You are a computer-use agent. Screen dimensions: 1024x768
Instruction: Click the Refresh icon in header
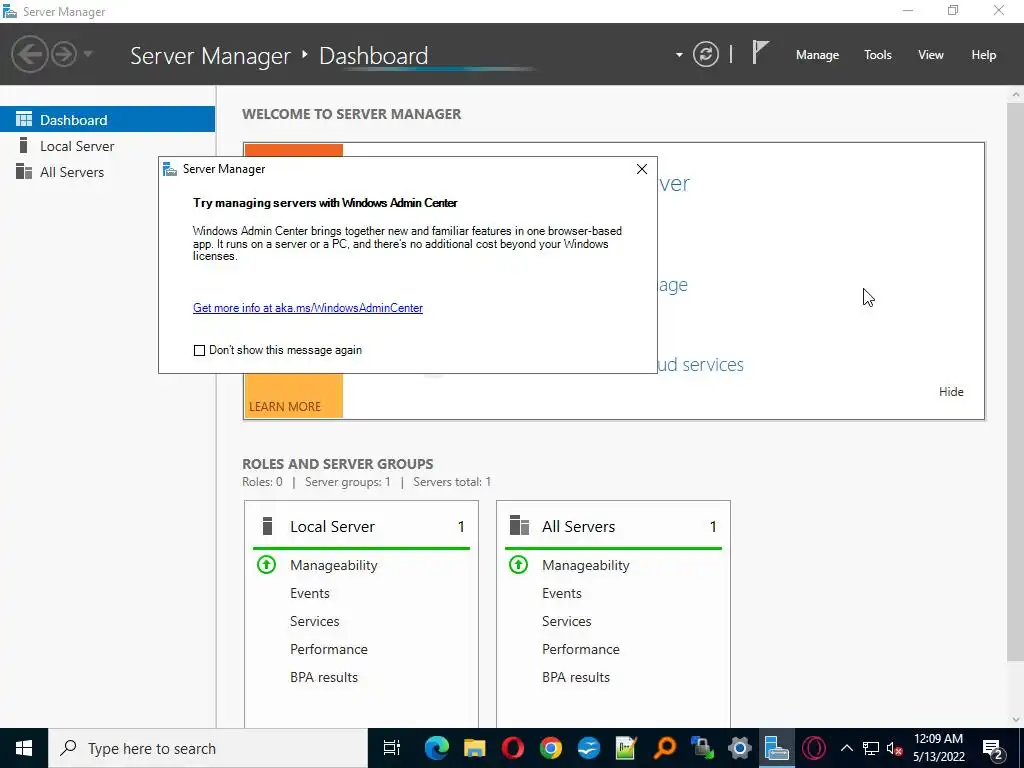click(x=705, y=54)
